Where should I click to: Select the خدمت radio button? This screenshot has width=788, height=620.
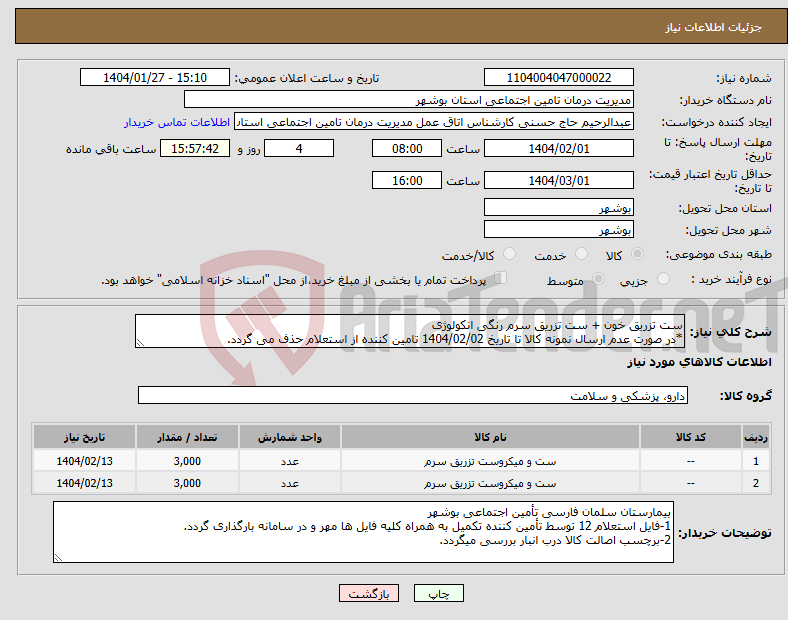click(581, 254)
